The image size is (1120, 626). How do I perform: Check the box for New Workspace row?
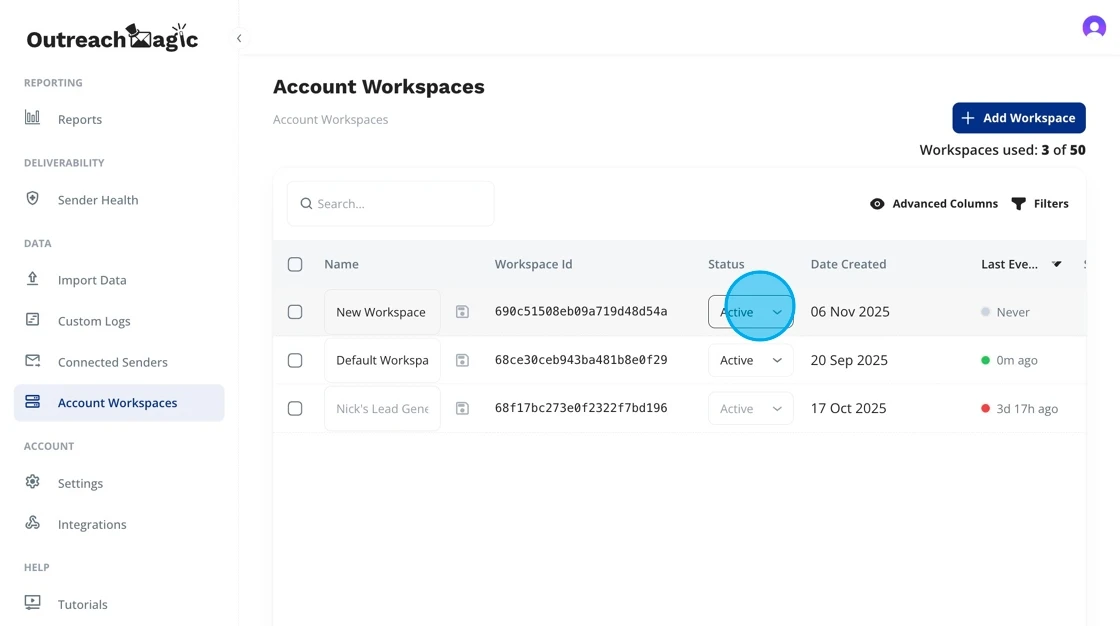(295, 312)
